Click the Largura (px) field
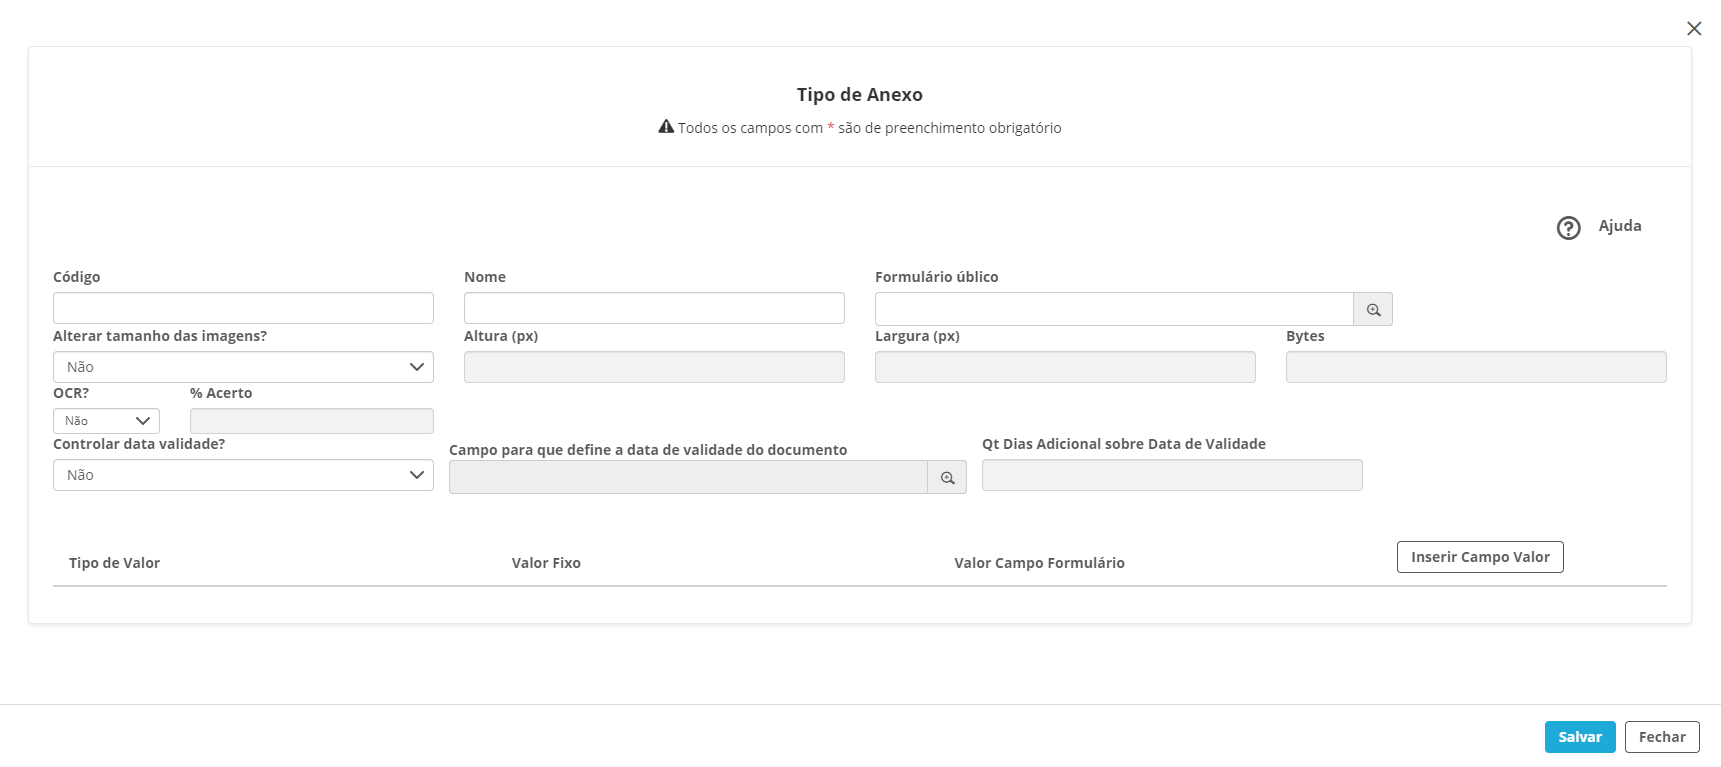 tap(1065, 367)
